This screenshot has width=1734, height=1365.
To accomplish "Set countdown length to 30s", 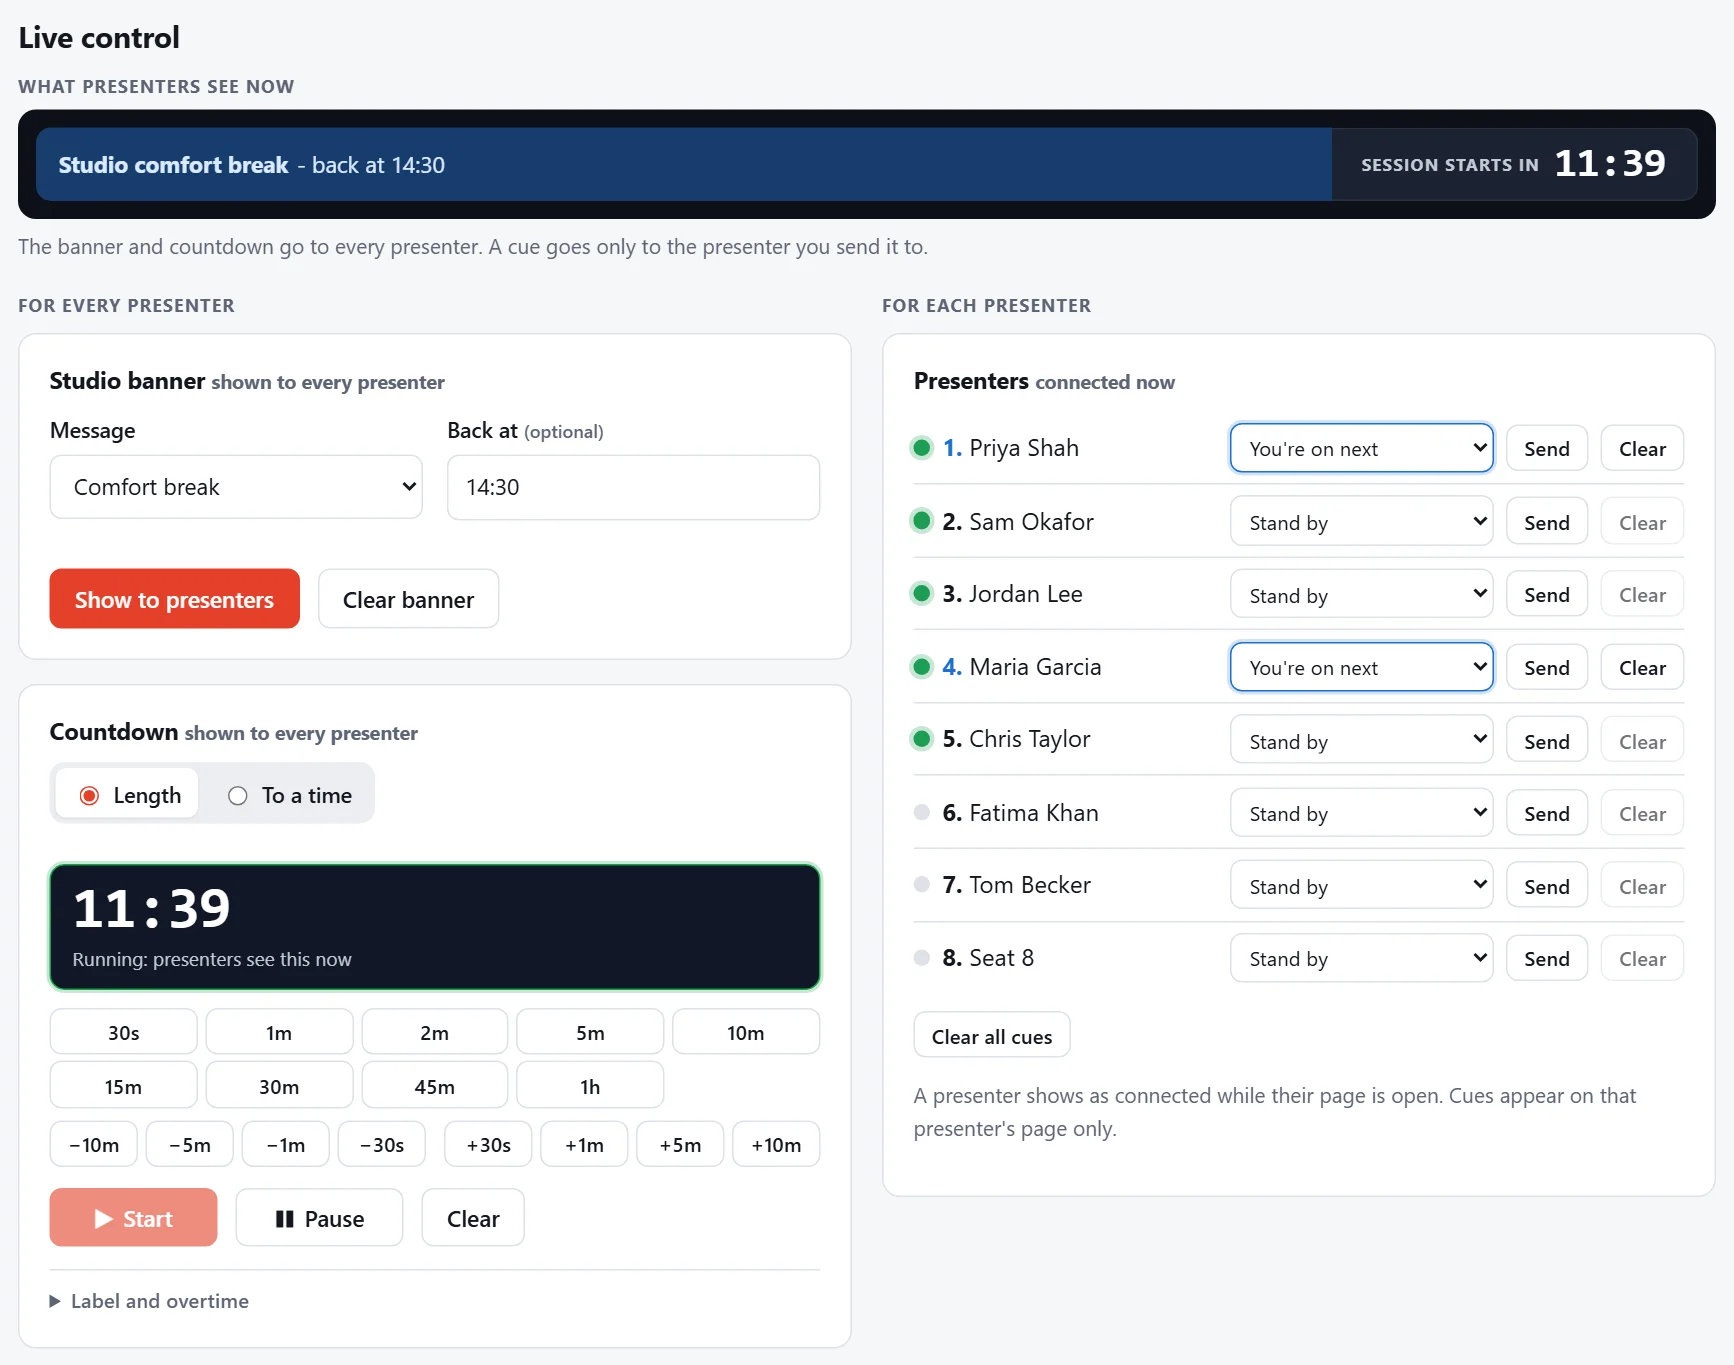I will [123, 1032].
